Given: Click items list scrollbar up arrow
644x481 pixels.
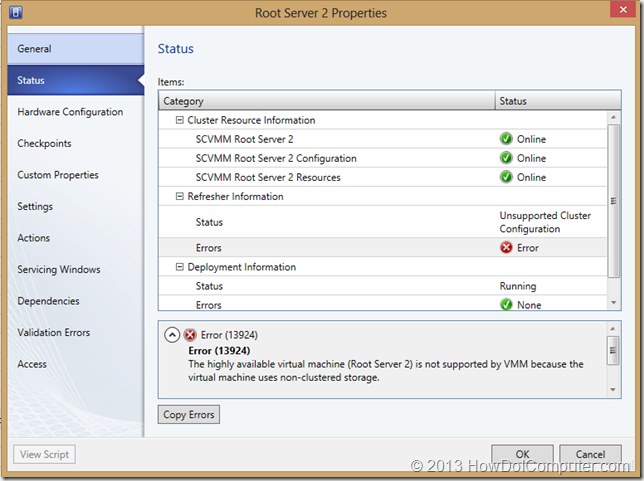Looking at the screenshot, I should (614, 117).
